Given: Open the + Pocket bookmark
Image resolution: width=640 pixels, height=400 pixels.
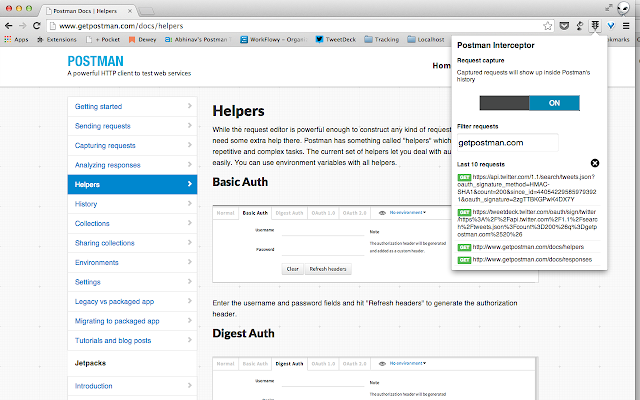Looking at the screenshot, I should pos(103,40).
